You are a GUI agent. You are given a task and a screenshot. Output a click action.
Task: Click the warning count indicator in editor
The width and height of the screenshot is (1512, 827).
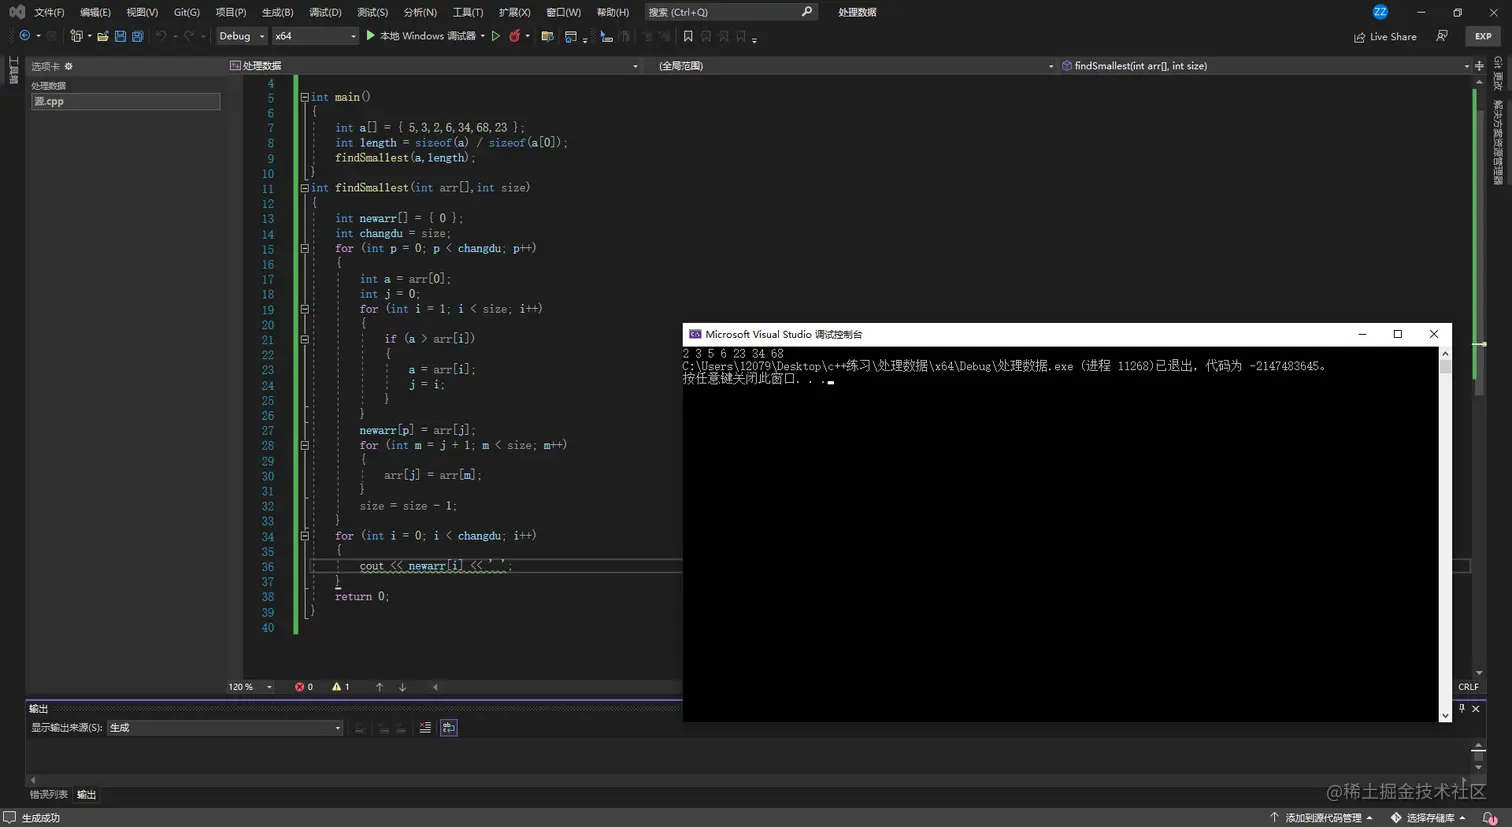coord(341,687)
